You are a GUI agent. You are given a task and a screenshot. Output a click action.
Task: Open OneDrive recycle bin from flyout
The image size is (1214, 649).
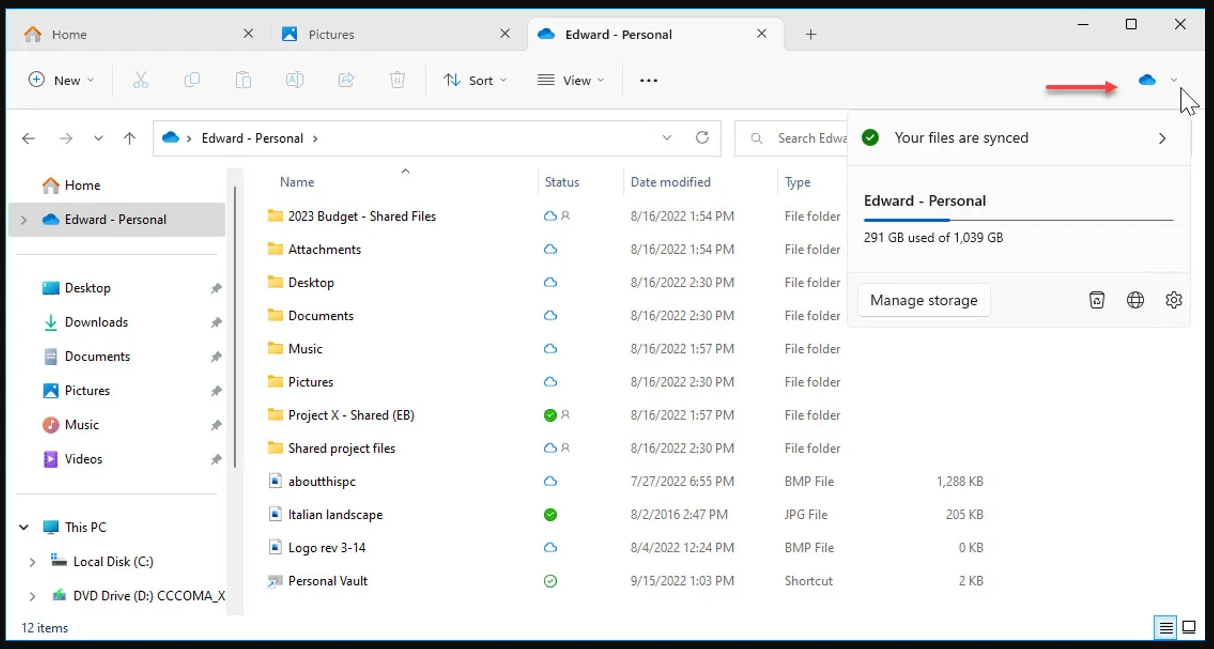pyautogui.click(x=1097, y=300)
